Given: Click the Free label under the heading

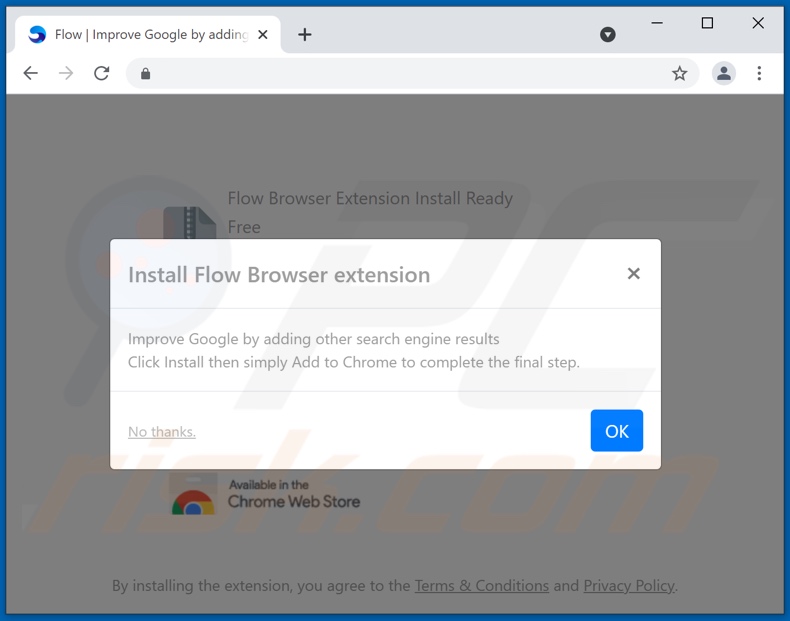Looking at the screenshot, I should pos(244,227).
